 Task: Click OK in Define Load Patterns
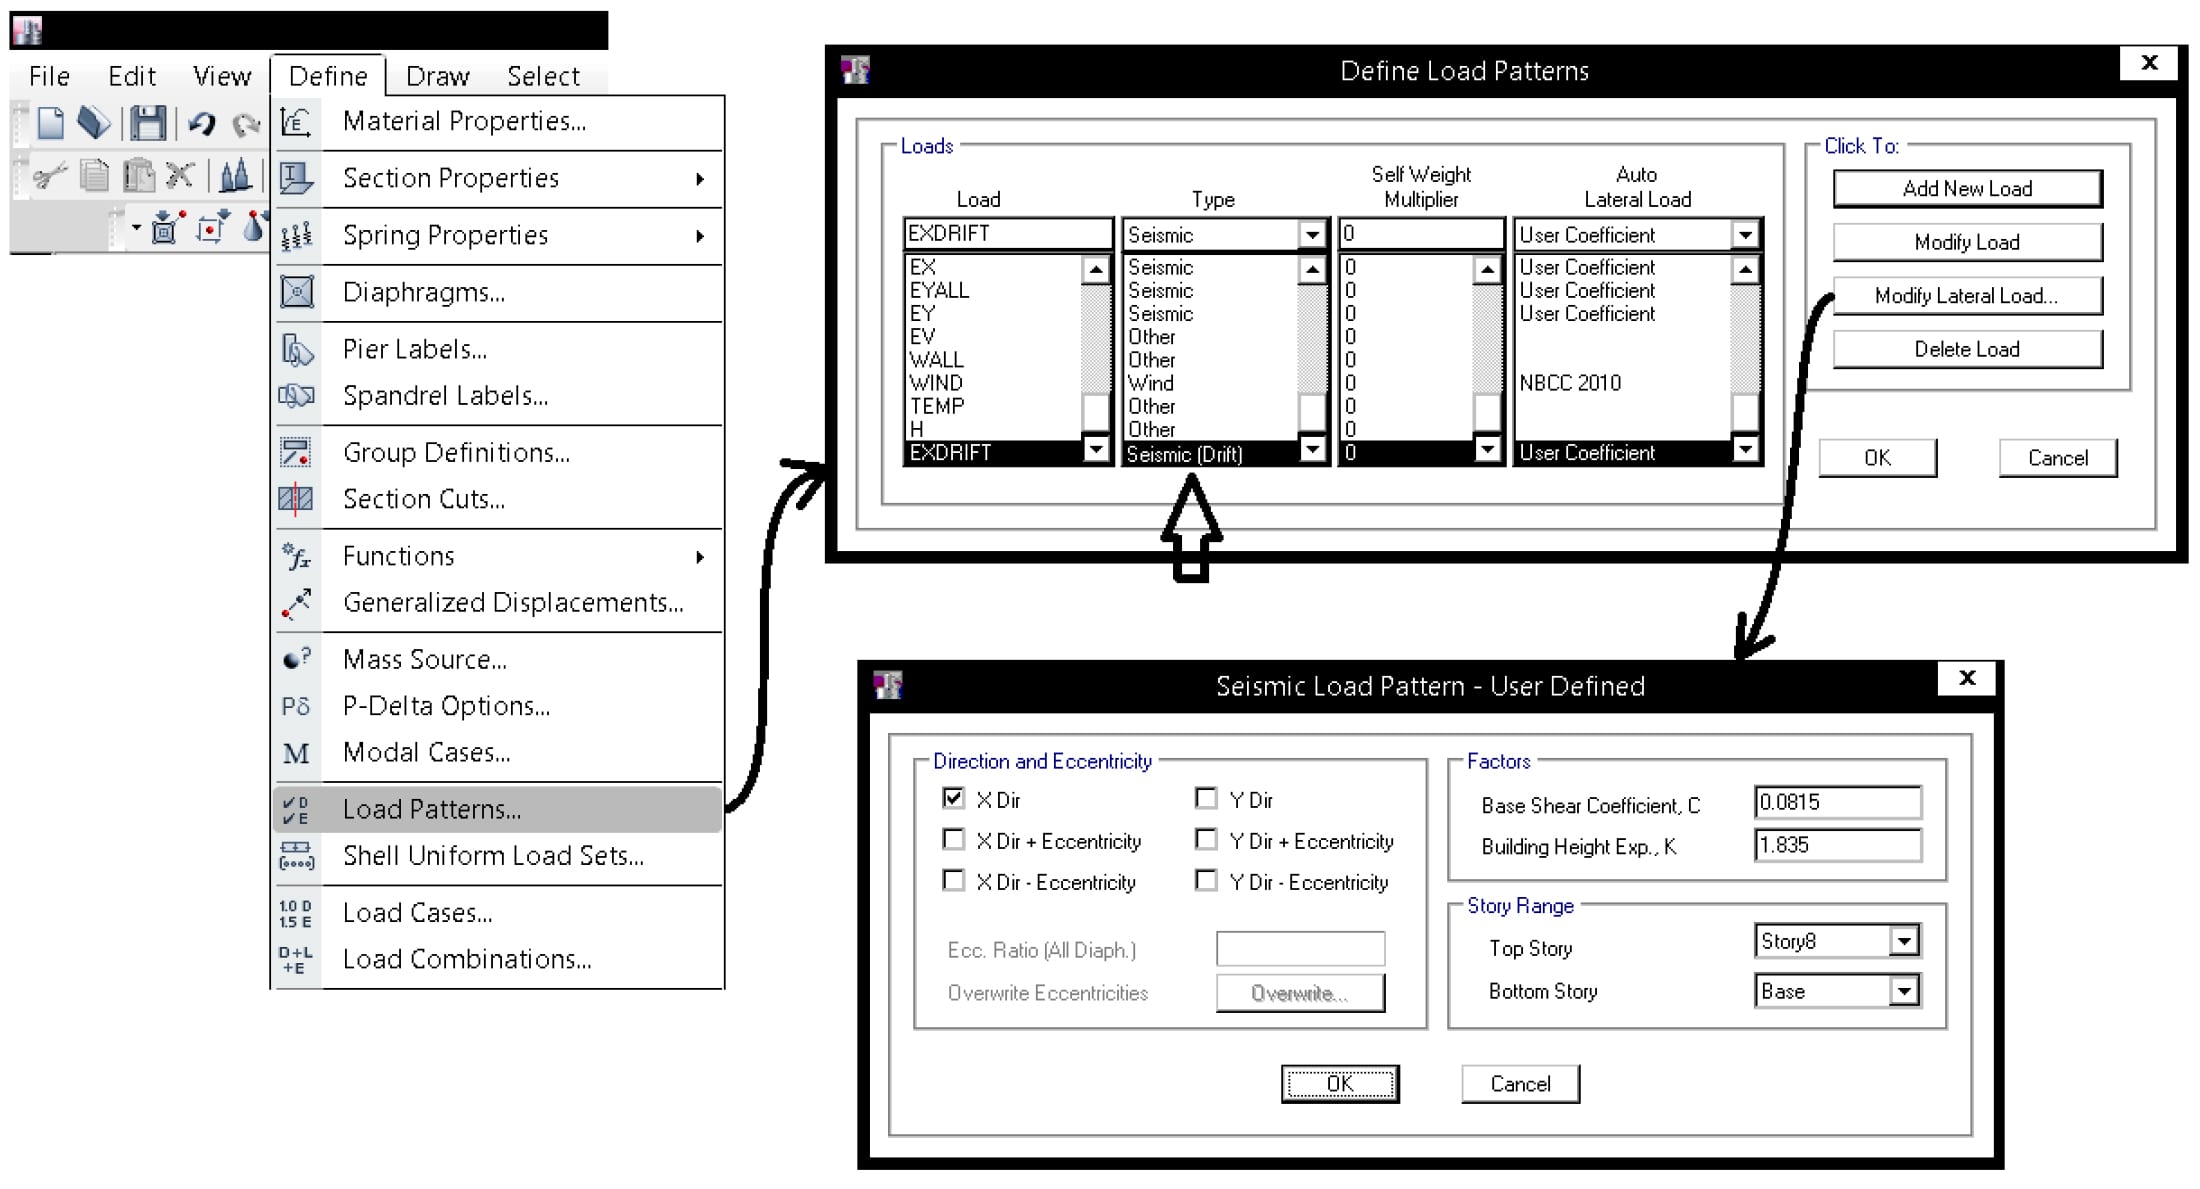point(1877,458)
